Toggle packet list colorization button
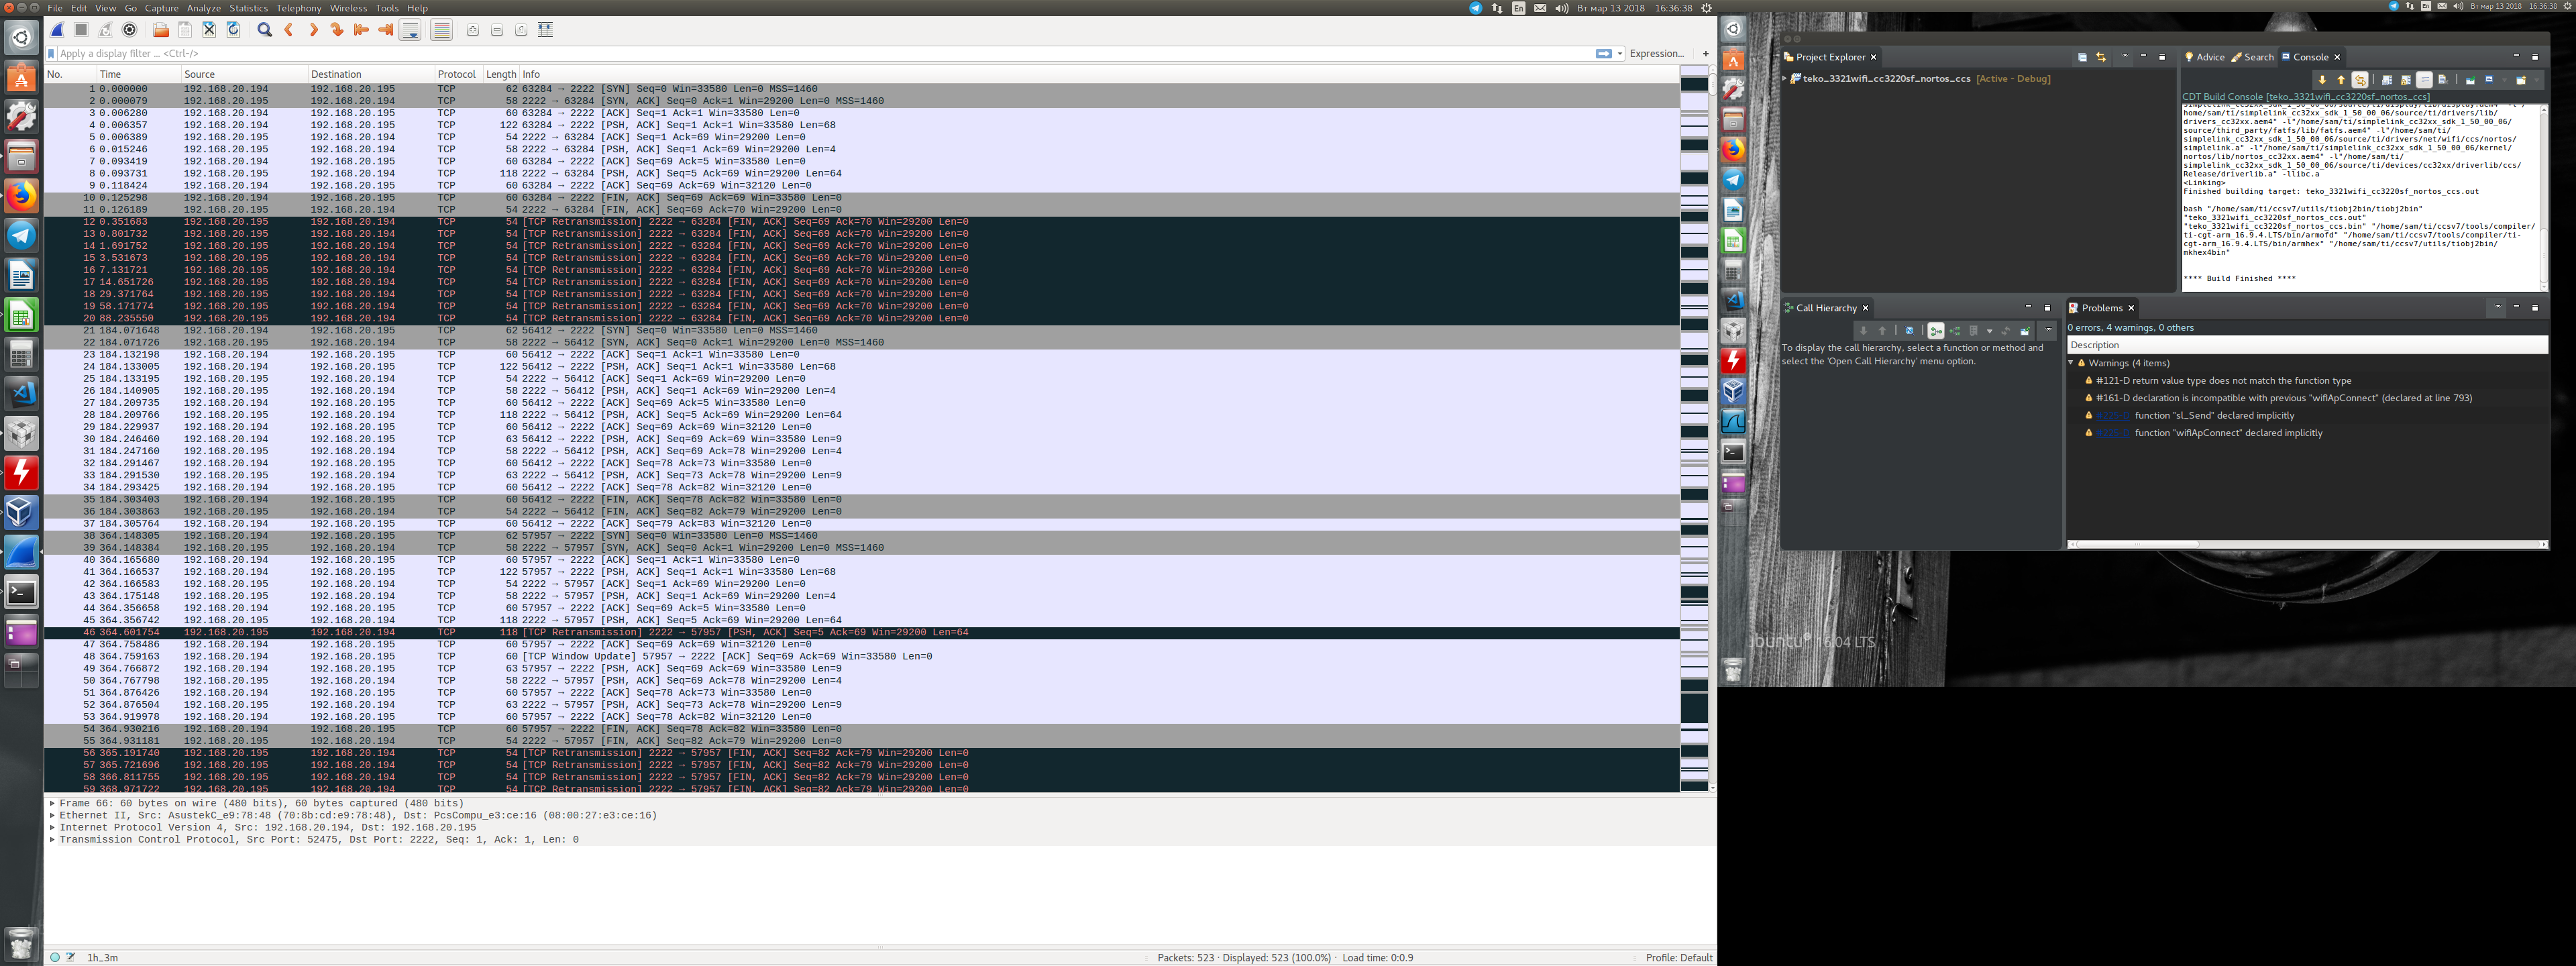This screenshot has width=2576, height=966. pyautogui.click(x=441, y=30)
